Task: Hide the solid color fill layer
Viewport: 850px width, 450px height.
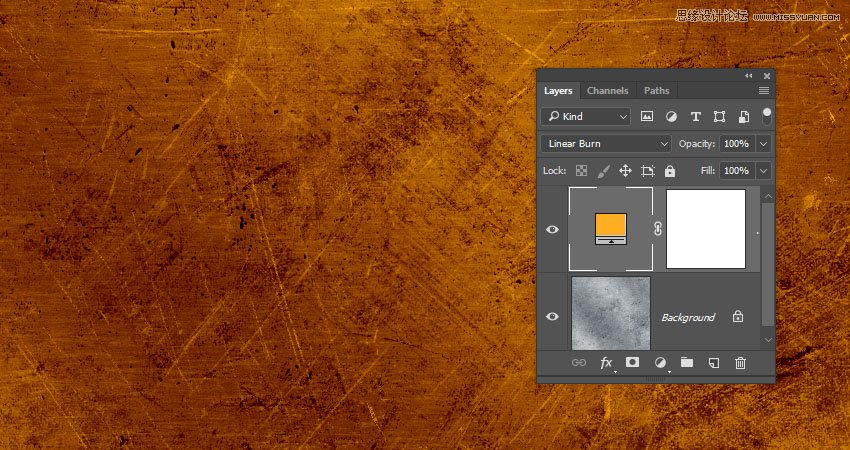Action: 552,229
